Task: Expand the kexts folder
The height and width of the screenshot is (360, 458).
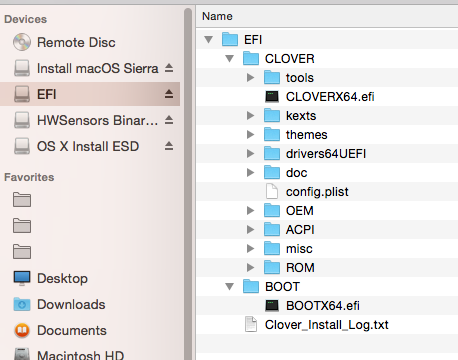Action: point(250,116)
